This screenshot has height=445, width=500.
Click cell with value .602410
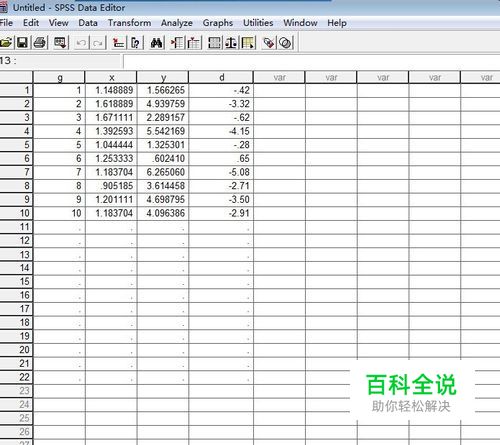pos(163,158)
